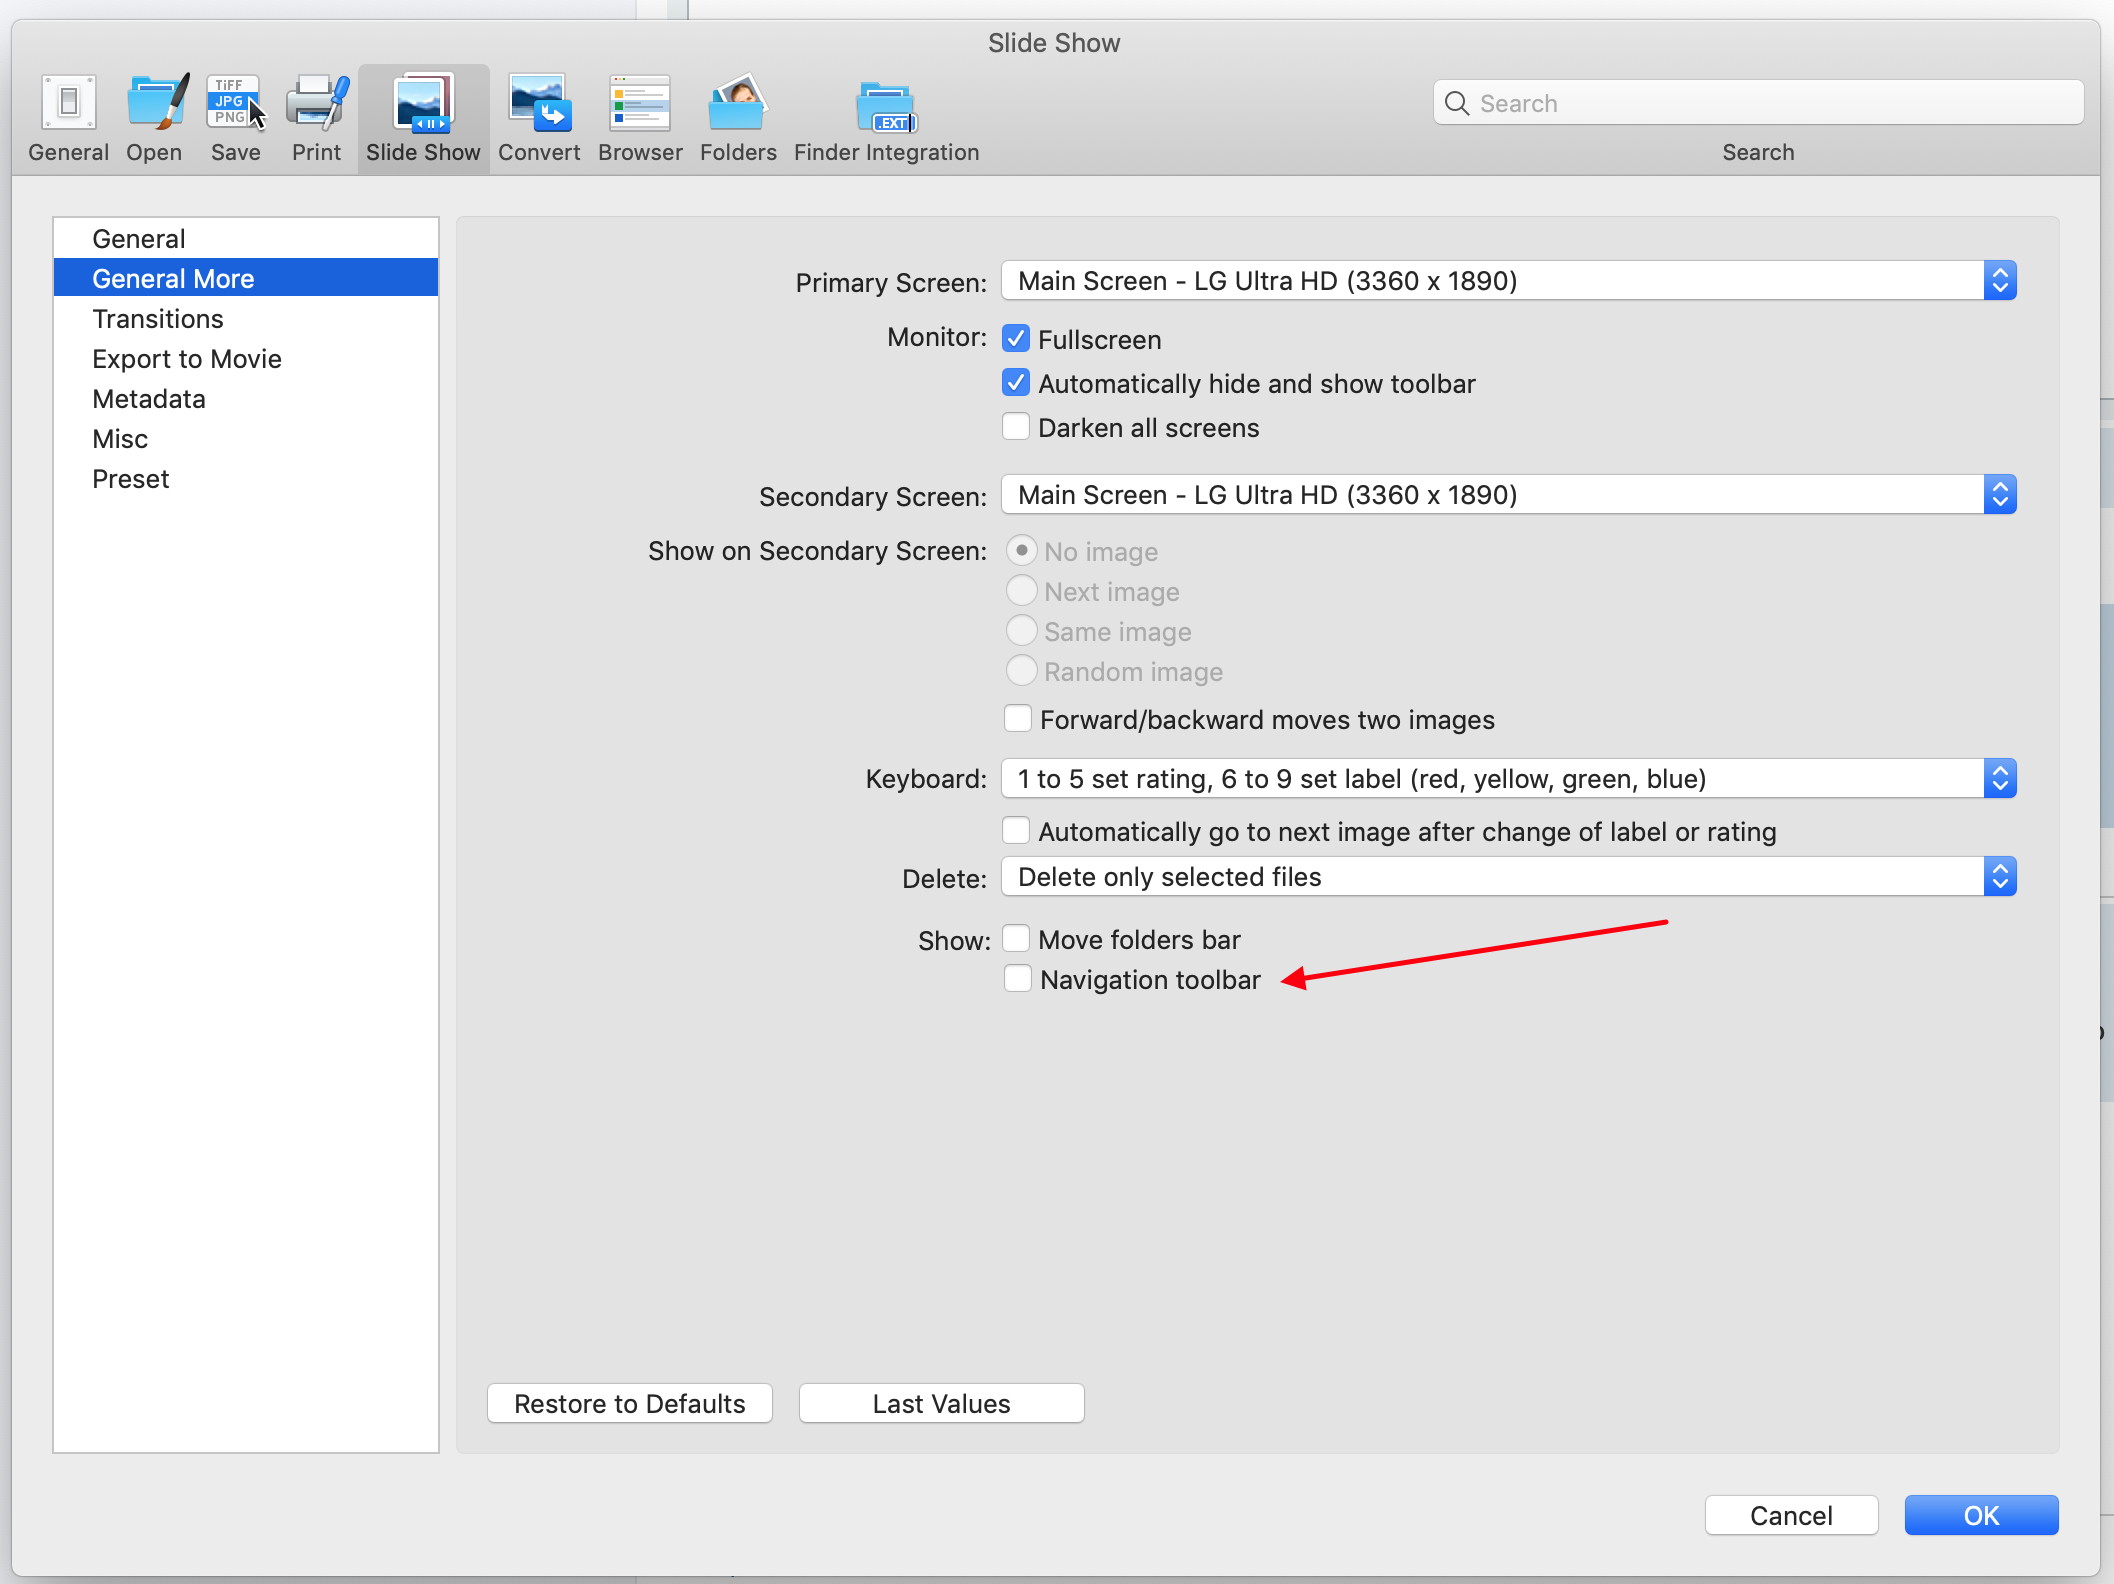Select the Slide Show preferences icon
This screenshot has height=1584, width=2114.
pos(423,103)
